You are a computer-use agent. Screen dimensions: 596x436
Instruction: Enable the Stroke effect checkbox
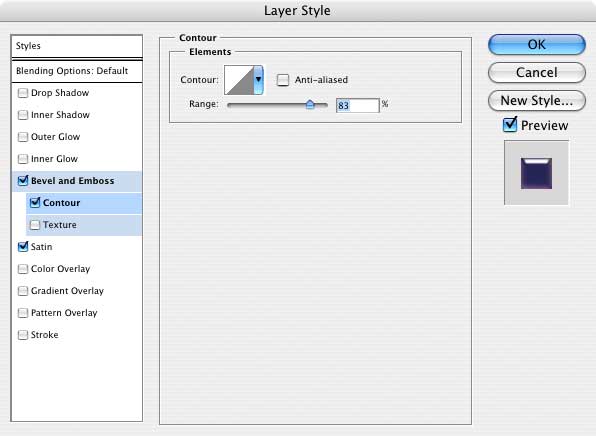click(x=23, y=335)
